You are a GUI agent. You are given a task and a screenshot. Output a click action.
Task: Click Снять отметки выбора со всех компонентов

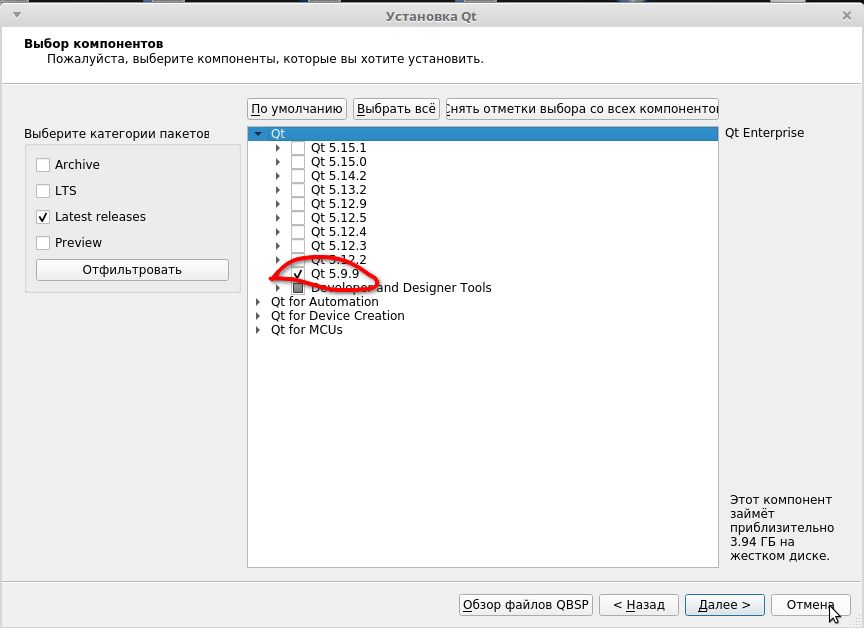(582, 109)
